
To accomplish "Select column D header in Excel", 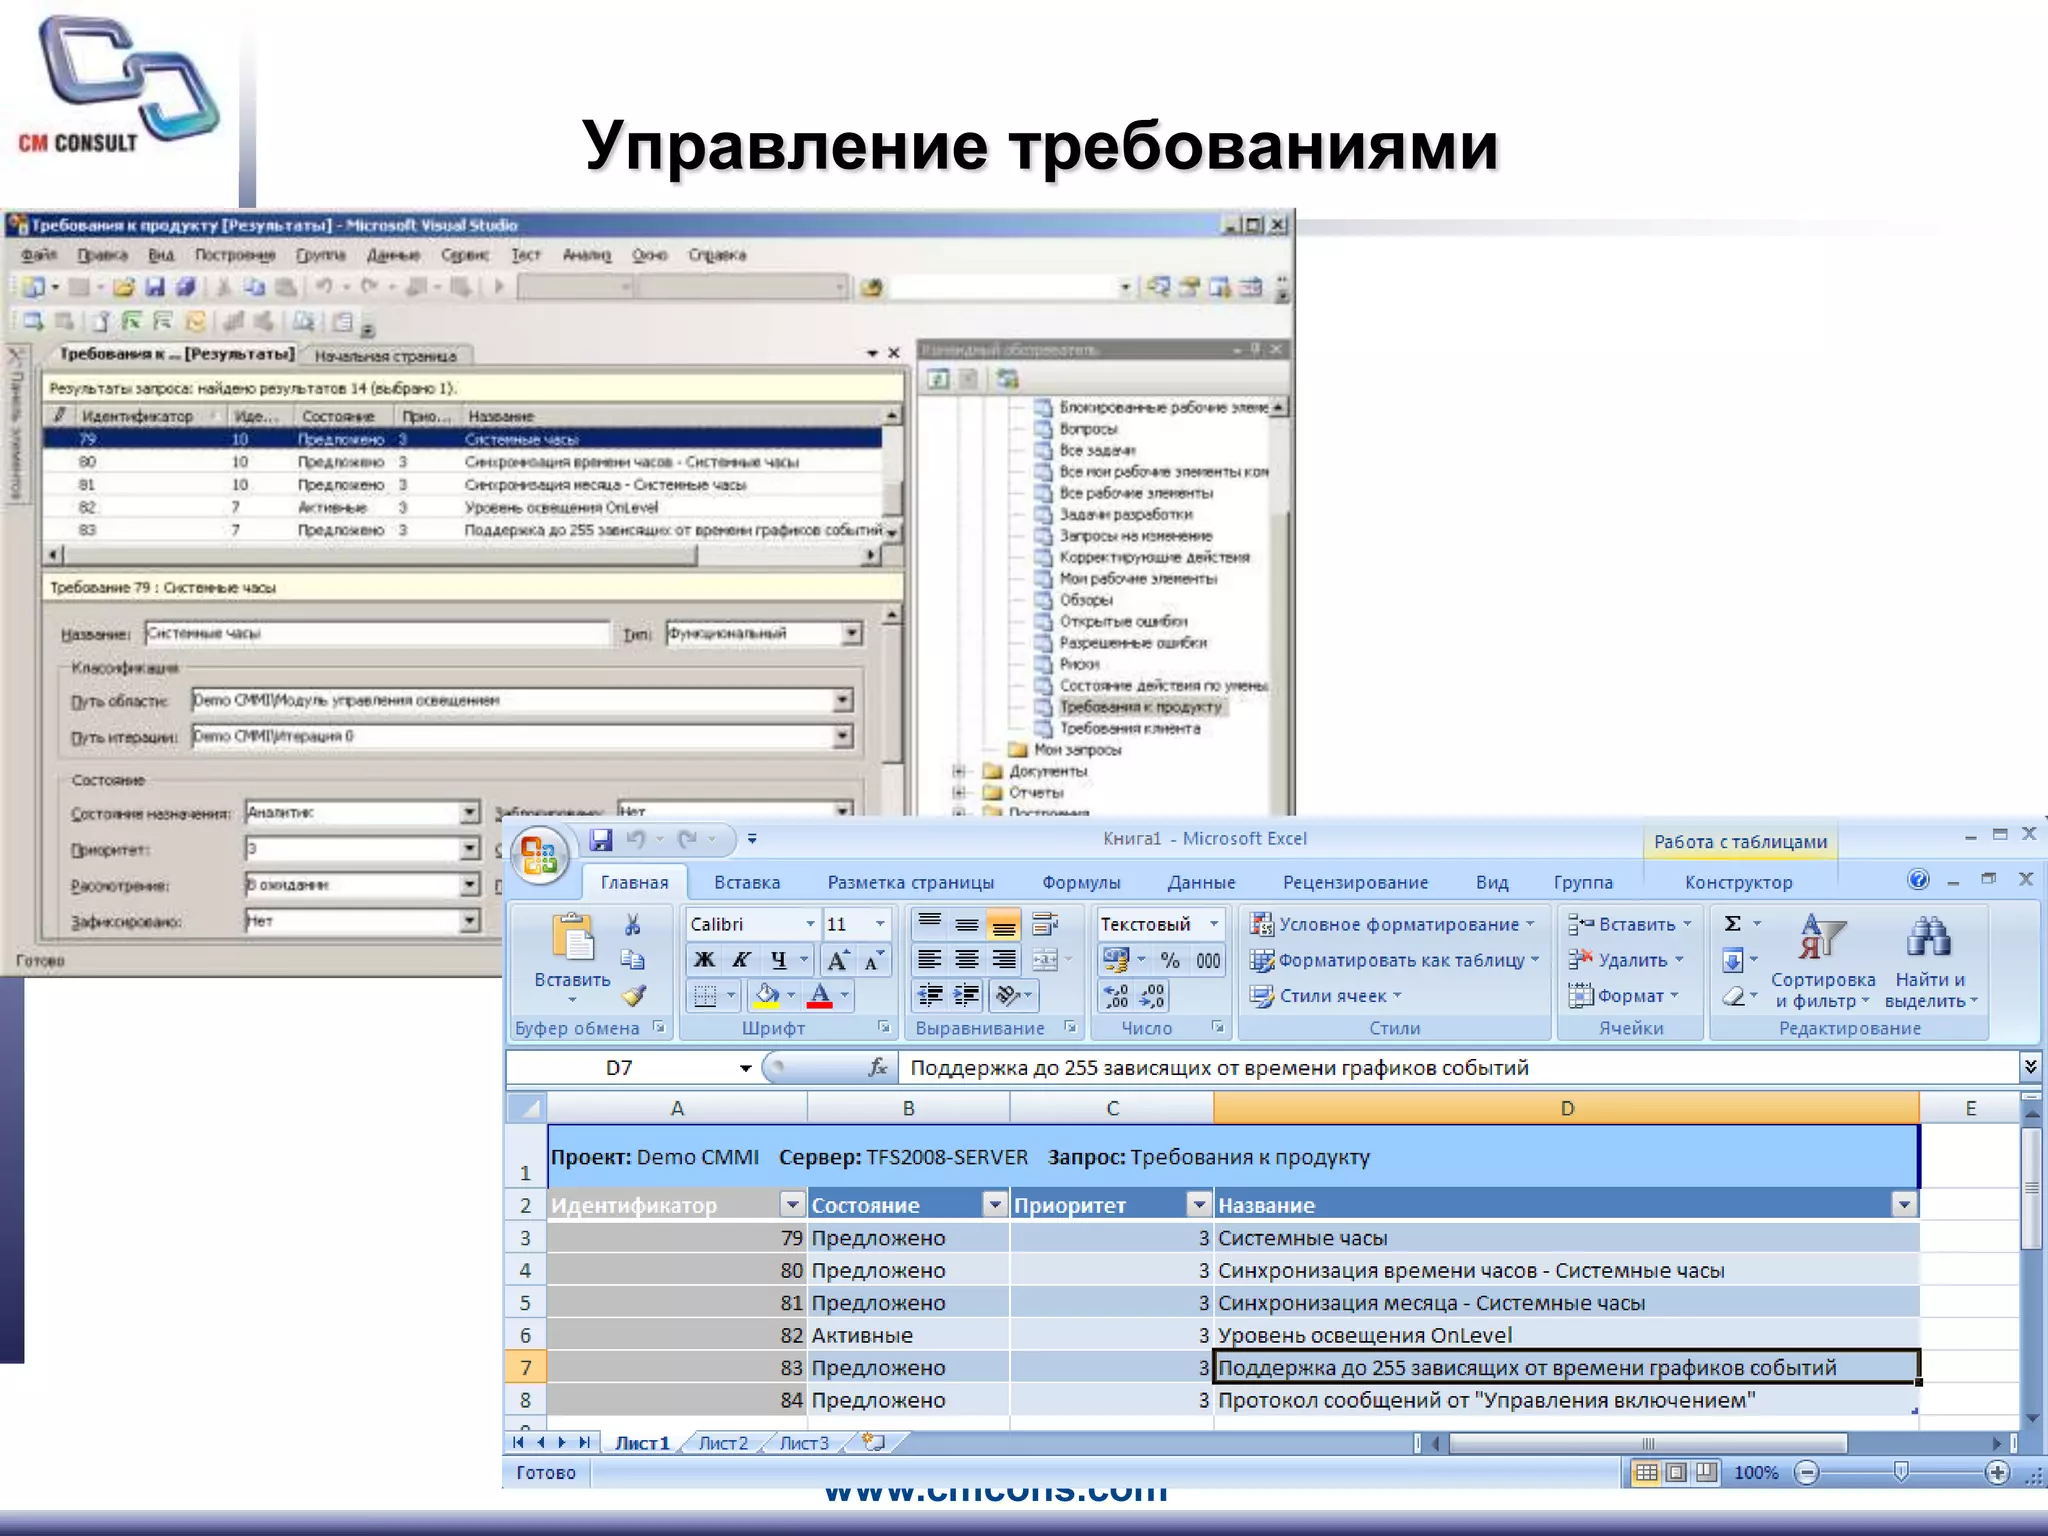I will (x=1566, y=1108).
